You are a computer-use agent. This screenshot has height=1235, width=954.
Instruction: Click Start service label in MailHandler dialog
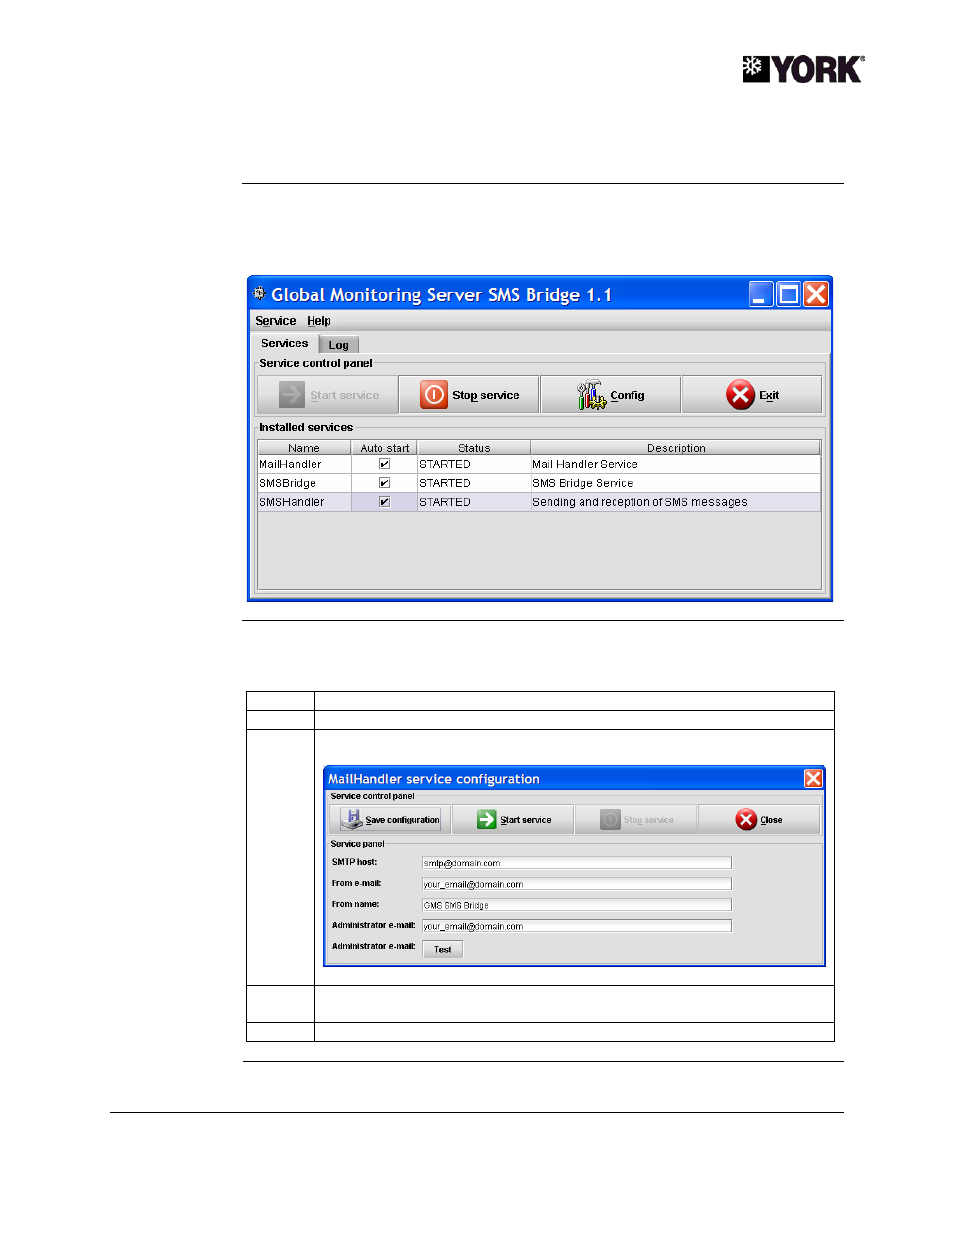(526, 820)
